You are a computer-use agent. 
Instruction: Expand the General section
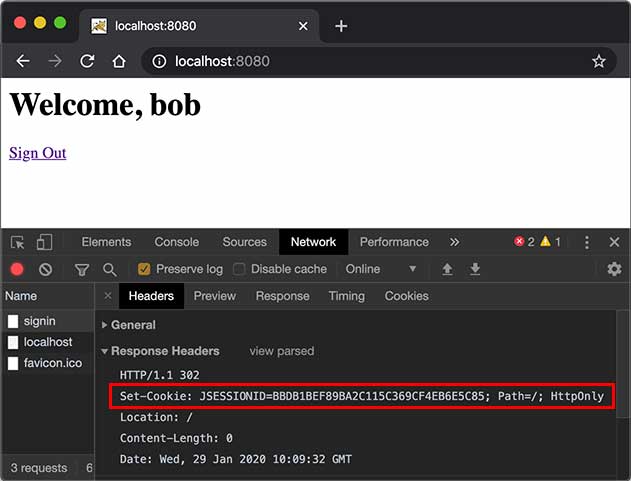tap(133, 325)
